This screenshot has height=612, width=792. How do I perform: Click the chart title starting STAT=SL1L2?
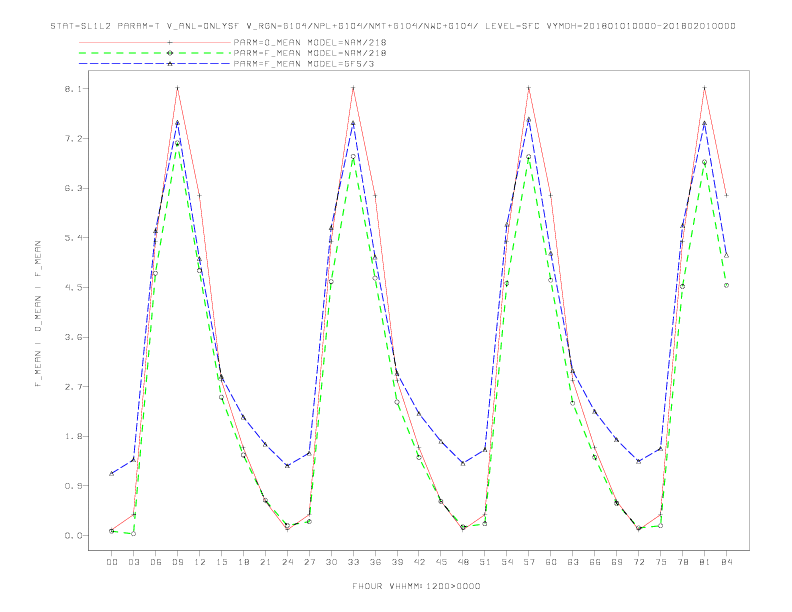point(392,26)
